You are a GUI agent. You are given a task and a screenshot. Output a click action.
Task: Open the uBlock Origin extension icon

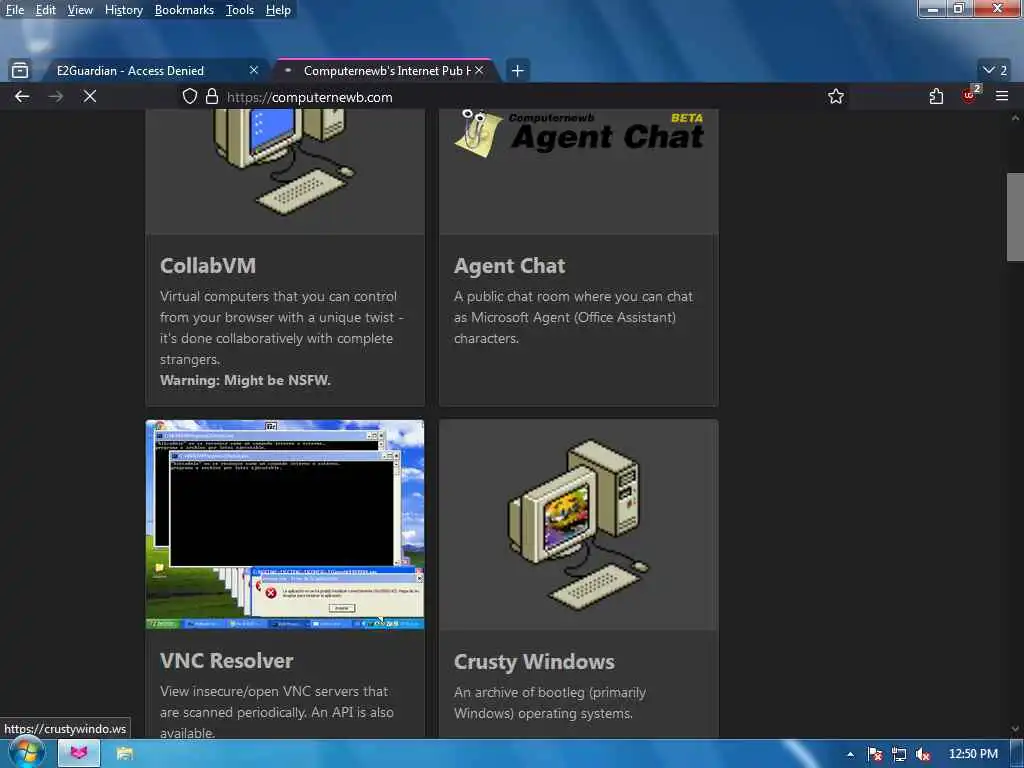(x=970, y=96)
